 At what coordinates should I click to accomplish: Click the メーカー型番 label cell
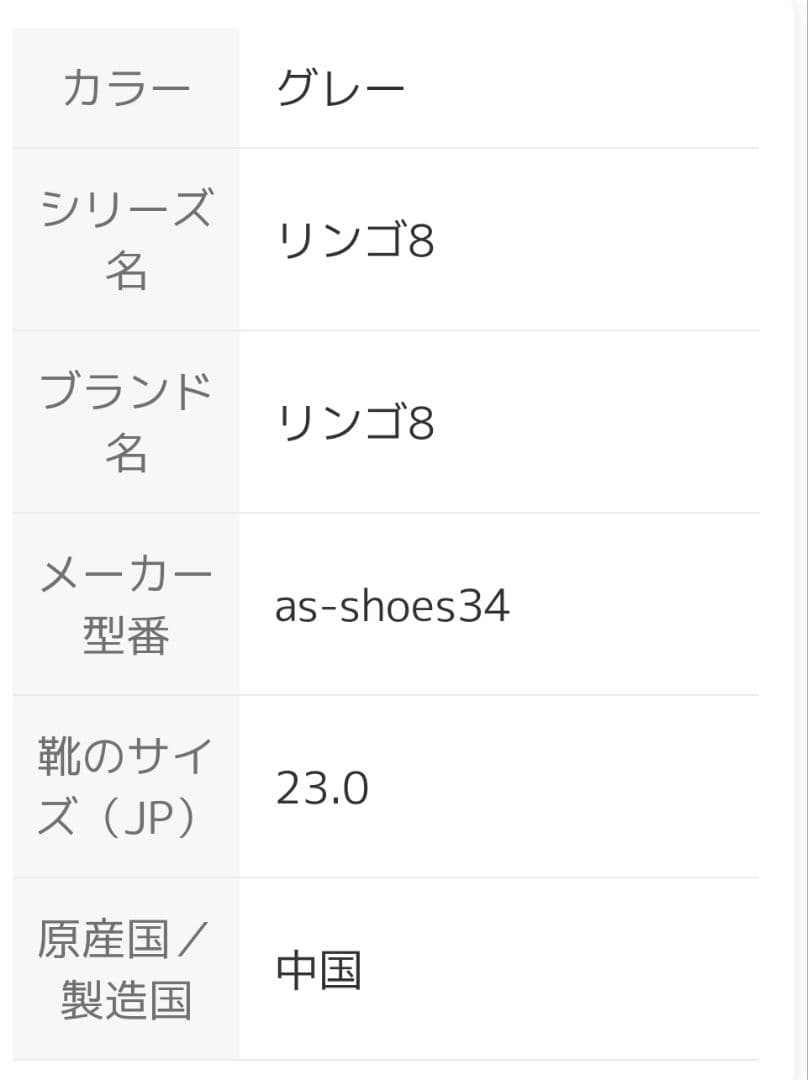tap(126, 605)
